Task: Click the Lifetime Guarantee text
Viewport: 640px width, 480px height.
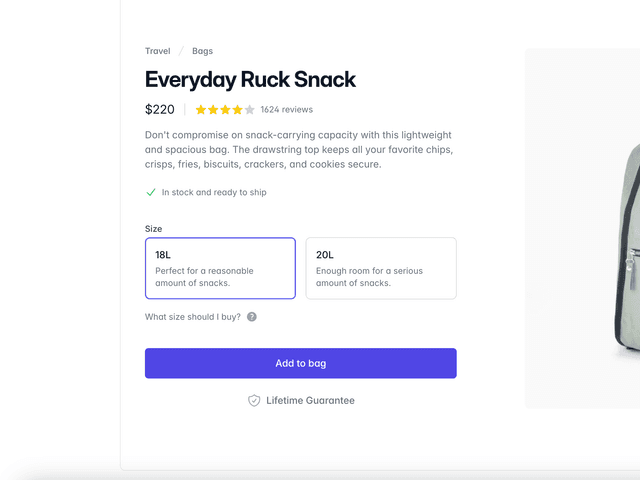Action: click(x=310, y=400)
